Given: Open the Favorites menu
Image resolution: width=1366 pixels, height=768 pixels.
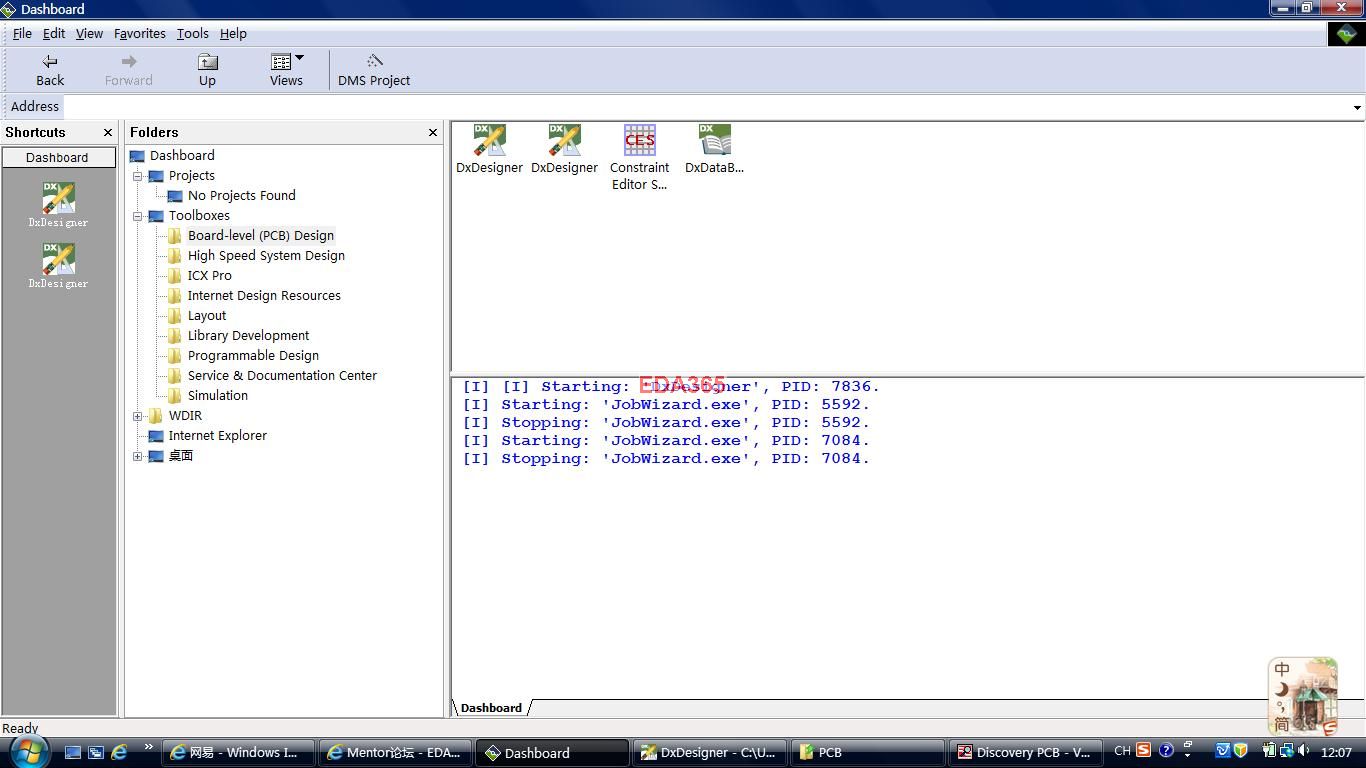Looking at the screenshot, I should click(140, 33).
